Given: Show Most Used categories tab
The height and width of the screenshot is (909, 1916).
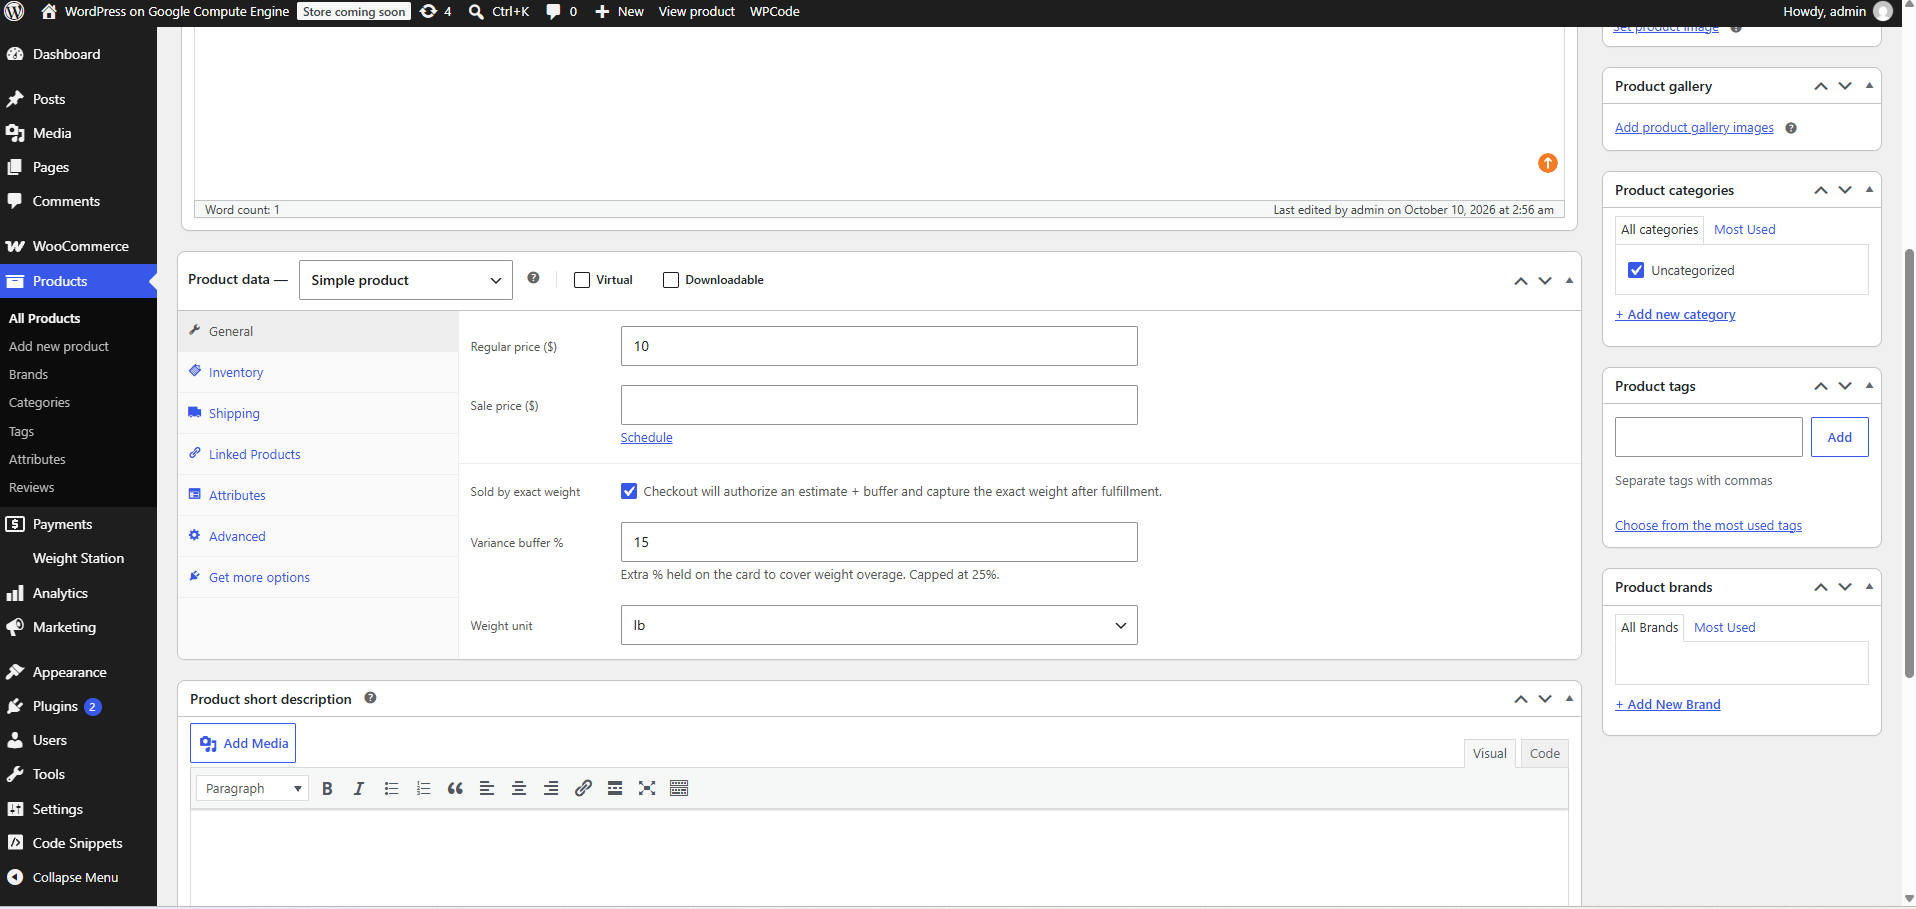Looking at the screenshot, I should (x=1744, y=229).
